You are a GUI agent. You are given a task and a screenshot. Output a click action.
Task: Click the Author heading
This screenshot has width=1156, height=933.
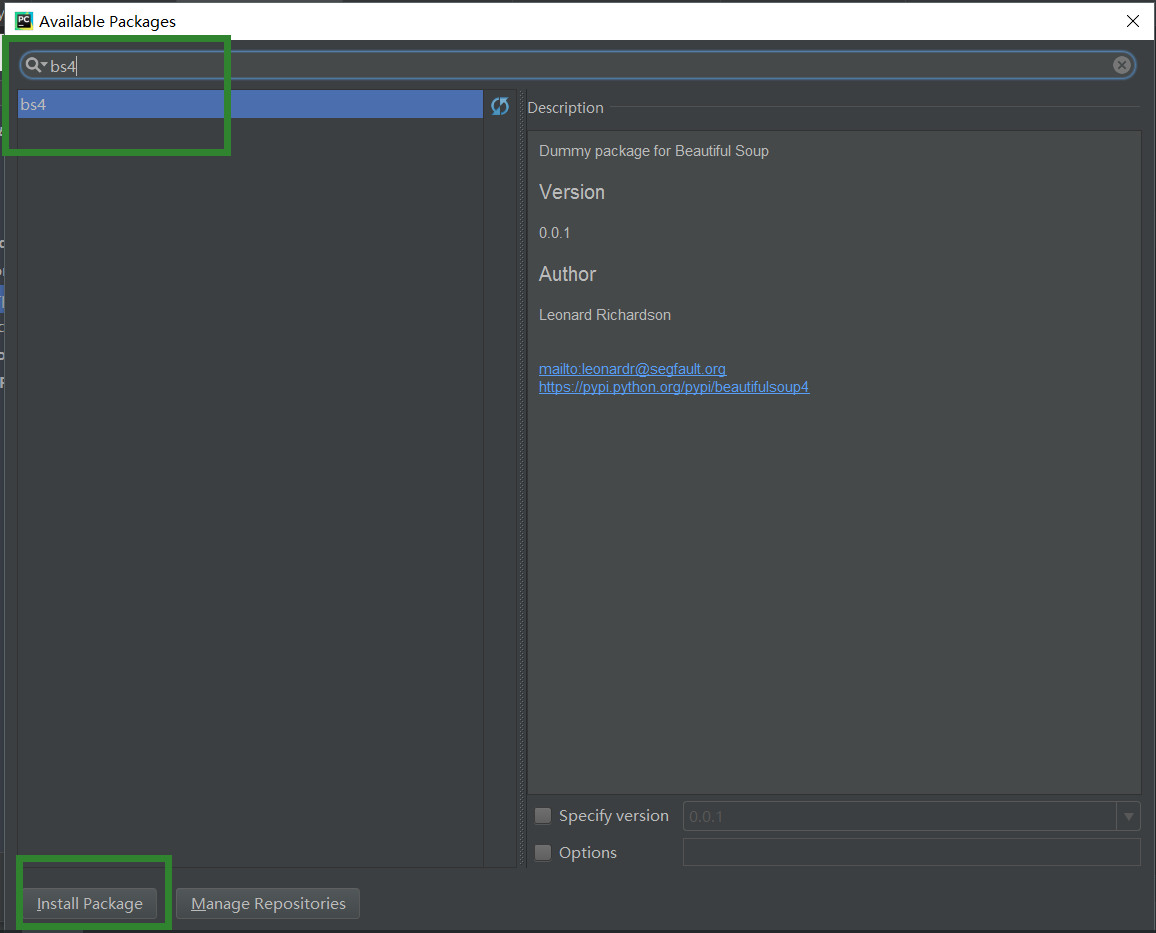(567, 274)
